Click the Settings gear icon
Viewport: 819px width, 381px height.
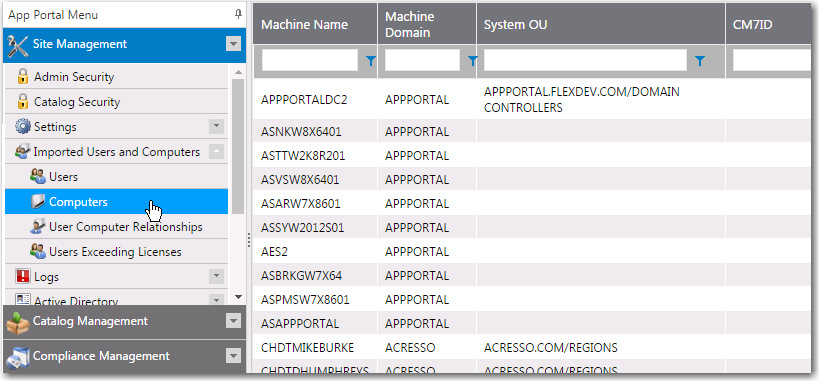coord(23,127)
